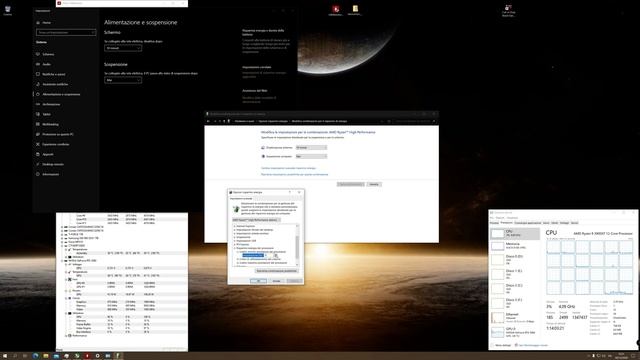Select Ethernet in Task Manager performance list
The height and width of the screenshot is (360, 640).
pos(514,318)
